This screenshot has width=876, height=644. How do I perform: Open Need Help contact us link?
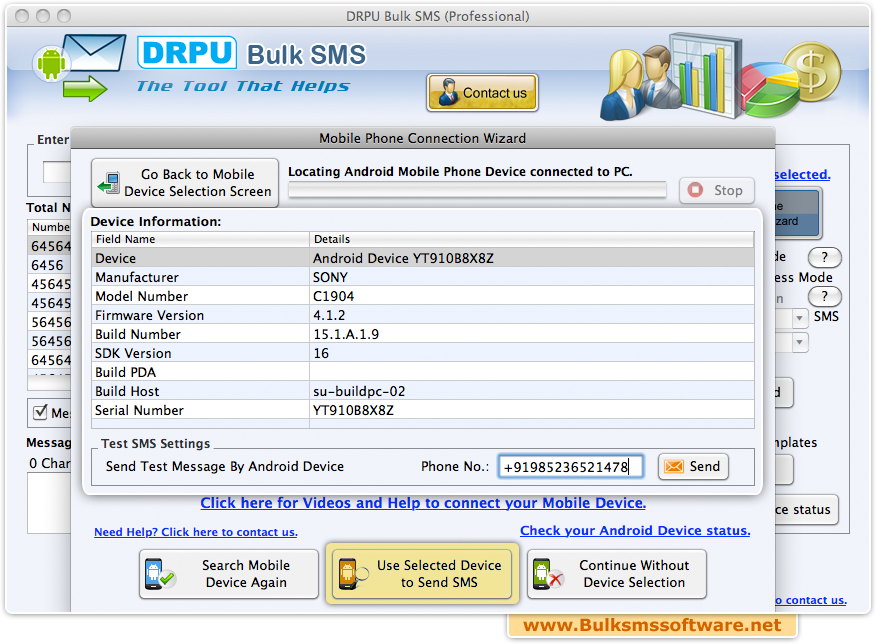pyautogui.click(x=196, y=532)
